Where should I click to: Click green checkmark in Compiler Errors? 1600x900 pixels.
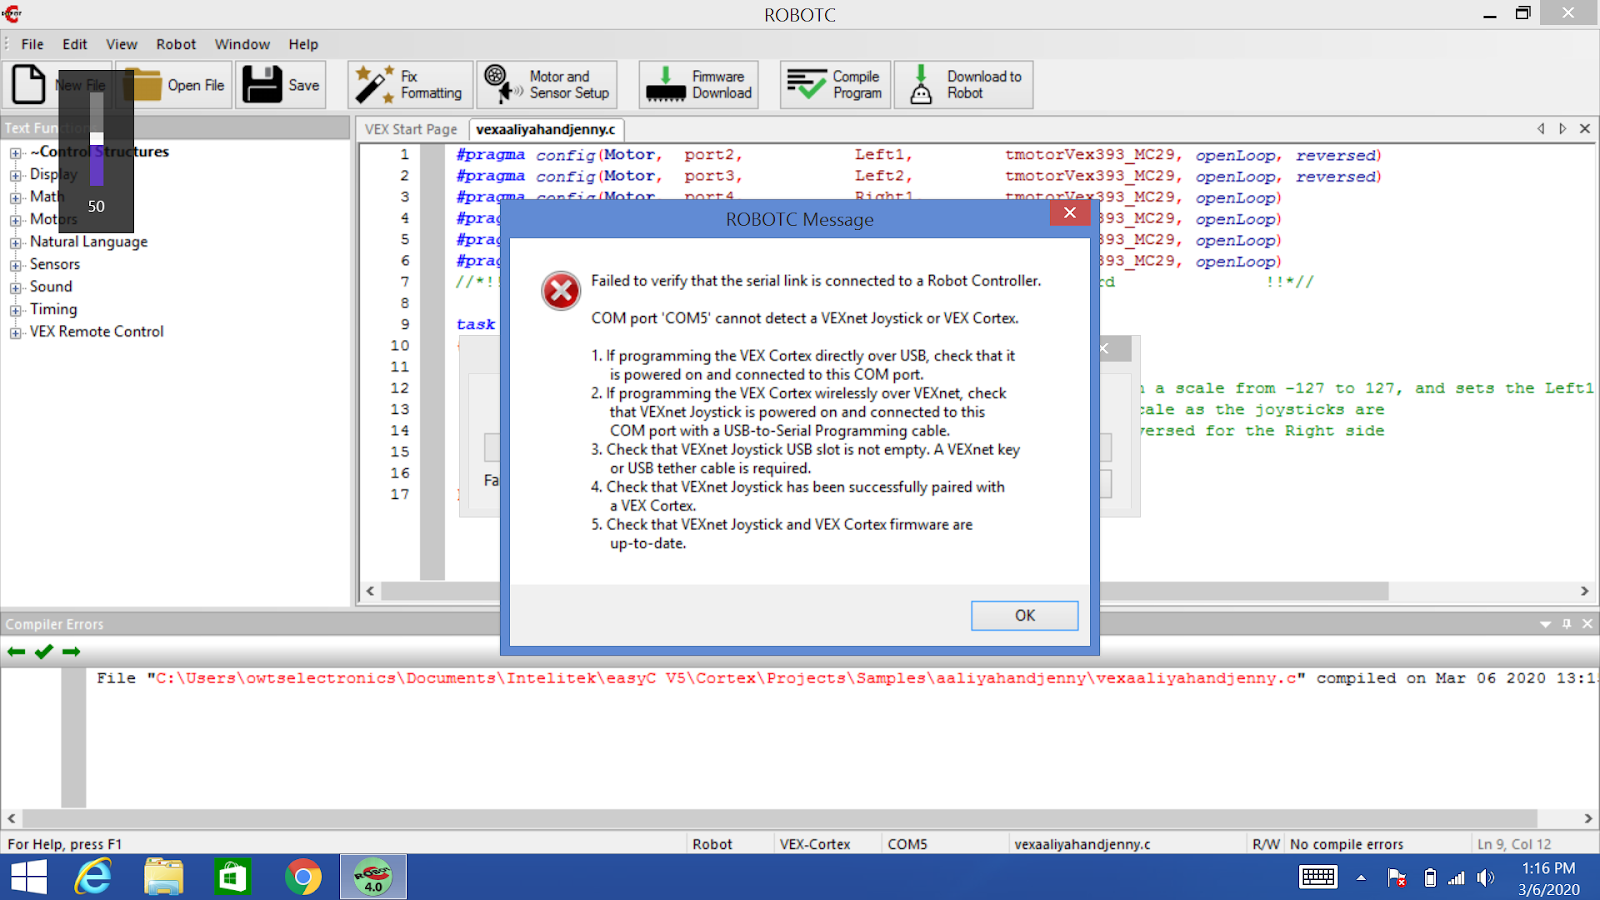pyautogui.click(x=43, y=652)
